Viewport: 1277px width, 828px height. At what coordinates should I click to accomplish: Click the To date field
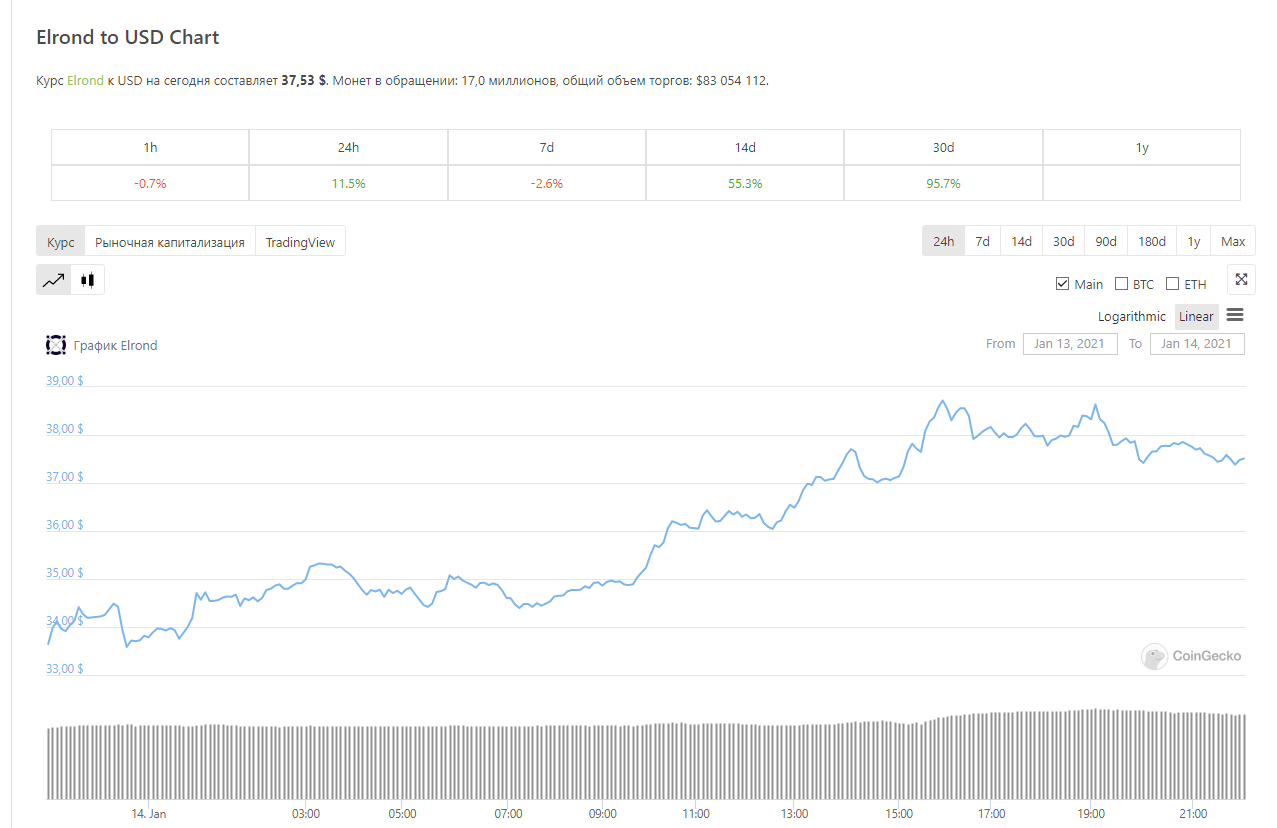(1198, 344)
